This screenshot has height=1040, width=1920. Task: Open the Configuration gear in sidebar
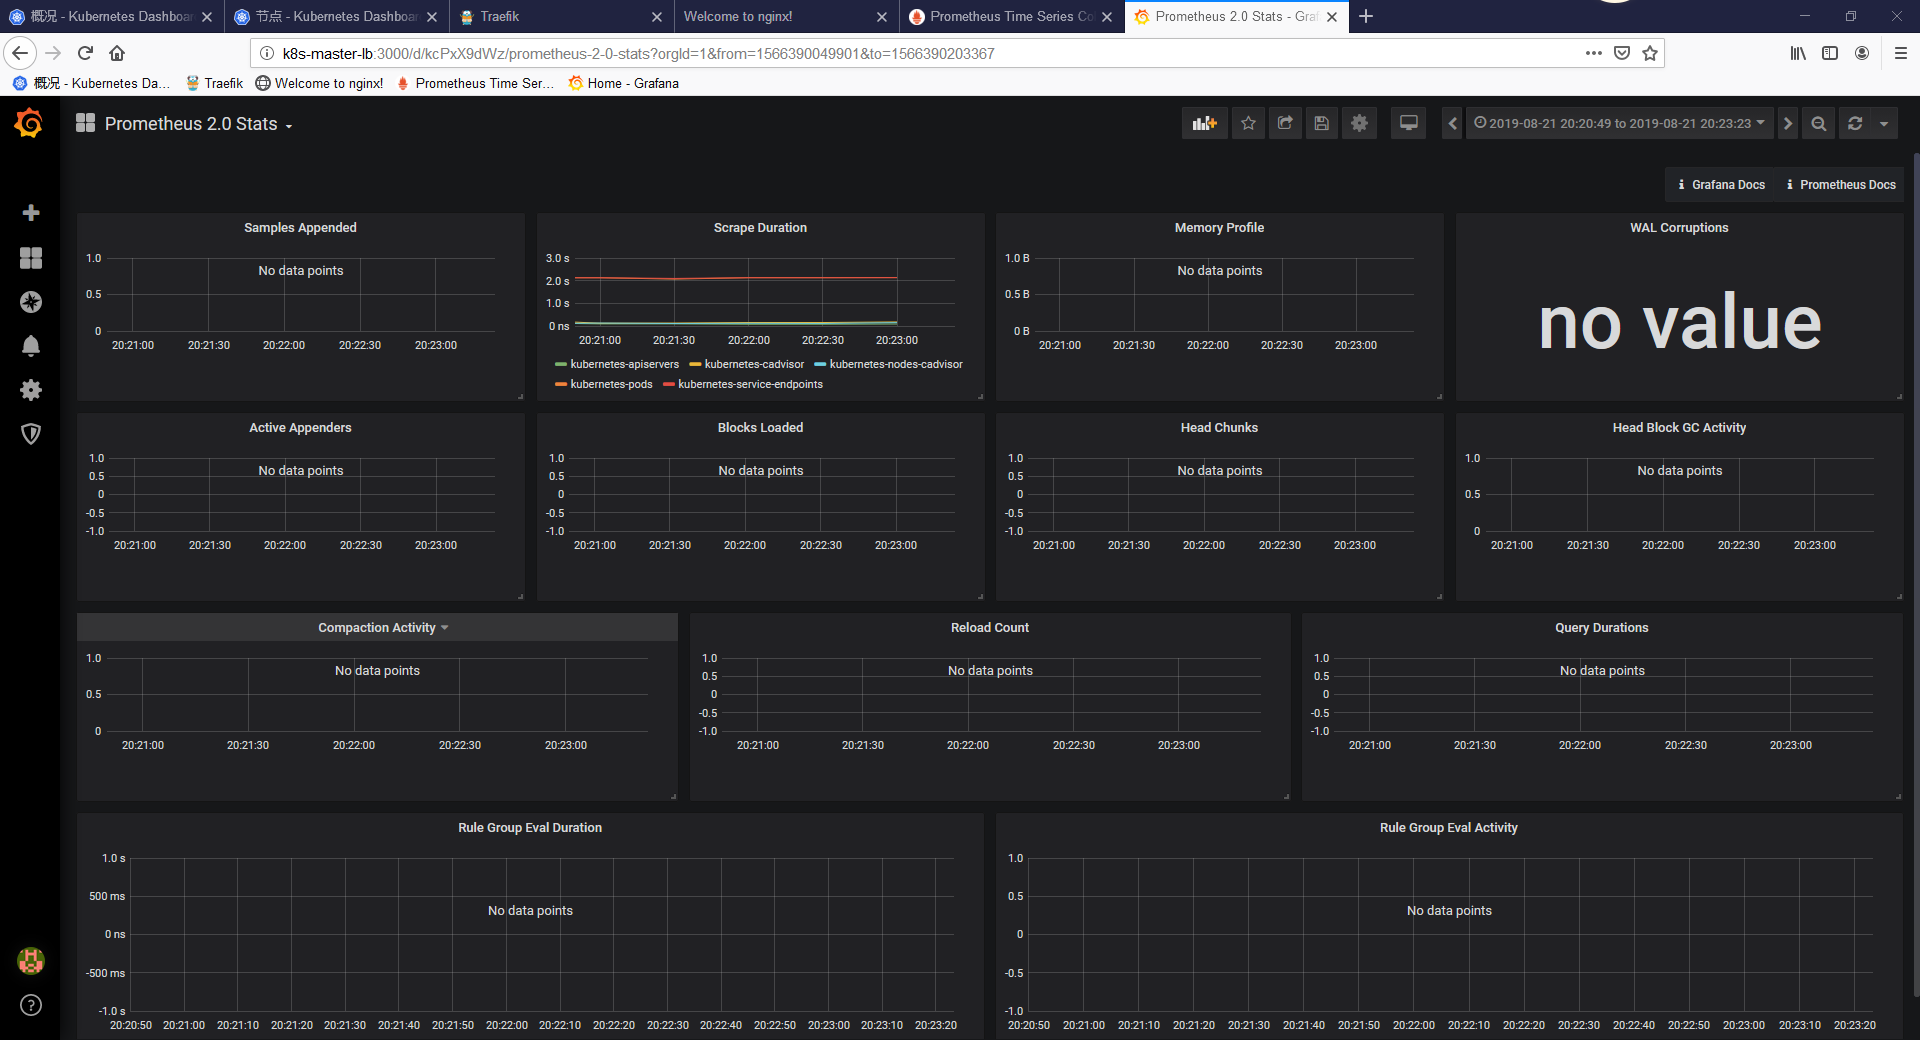(31, 390)
